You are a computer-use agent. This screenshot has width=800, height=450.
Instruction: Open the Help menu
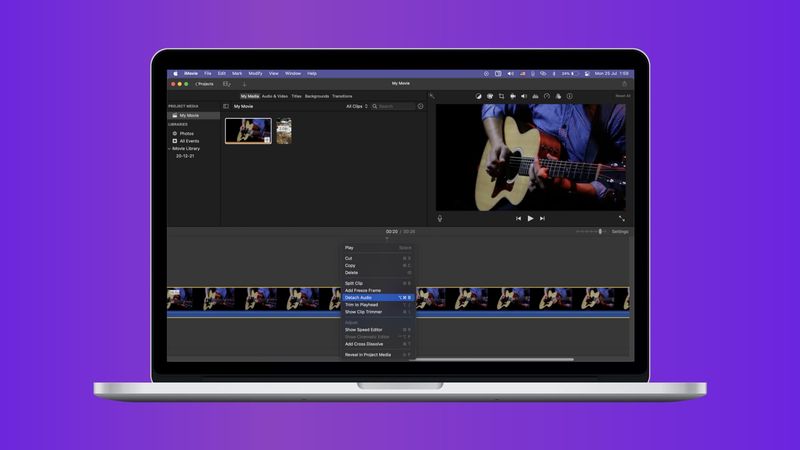[x=312, y=73]
